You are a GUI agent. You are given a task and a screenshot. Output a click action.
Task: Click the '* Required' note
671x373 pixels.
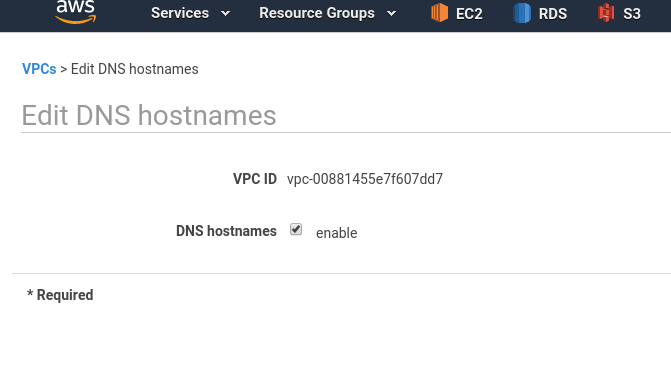click(60, 295)
